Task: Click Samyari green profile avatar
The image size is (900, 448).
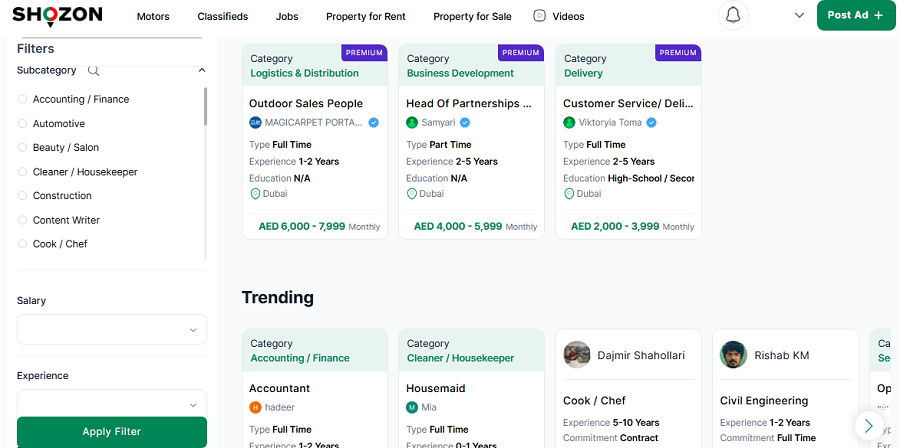Action: point(412,123)
